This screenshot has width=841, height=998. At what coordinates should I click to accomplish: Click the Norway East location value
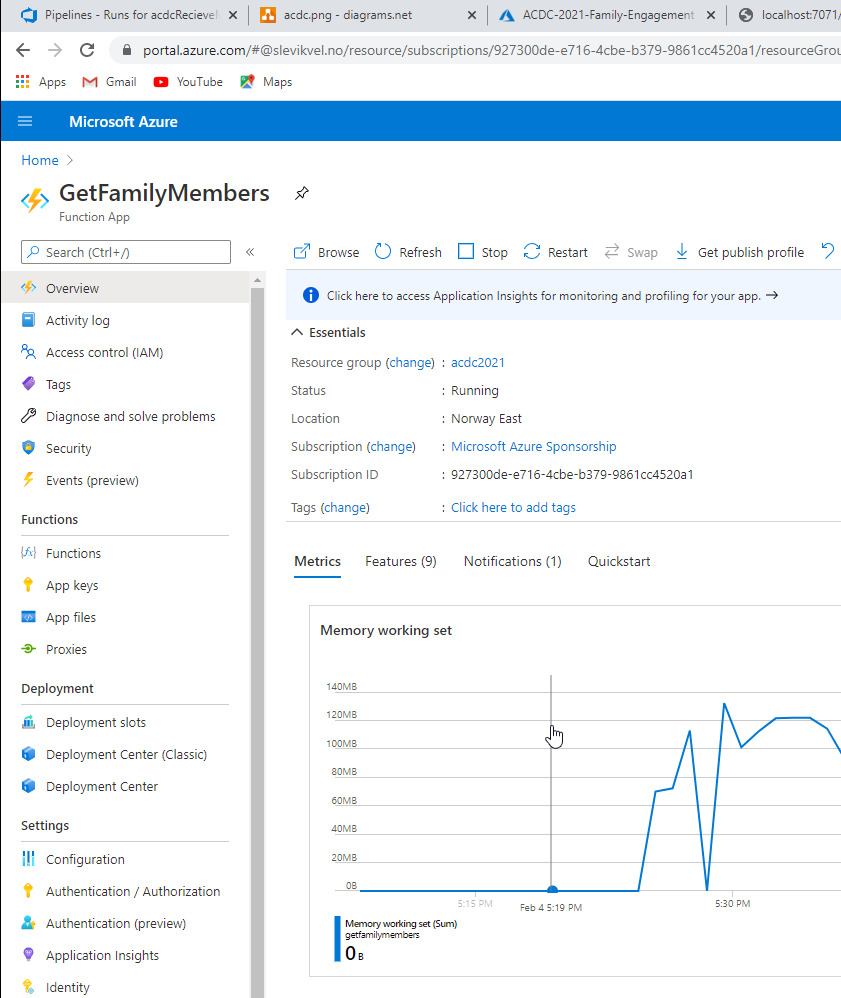click(486, 418)
